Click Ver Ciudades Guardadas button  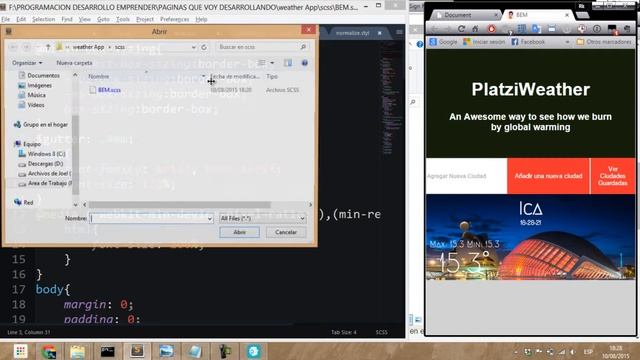(613, 176)
